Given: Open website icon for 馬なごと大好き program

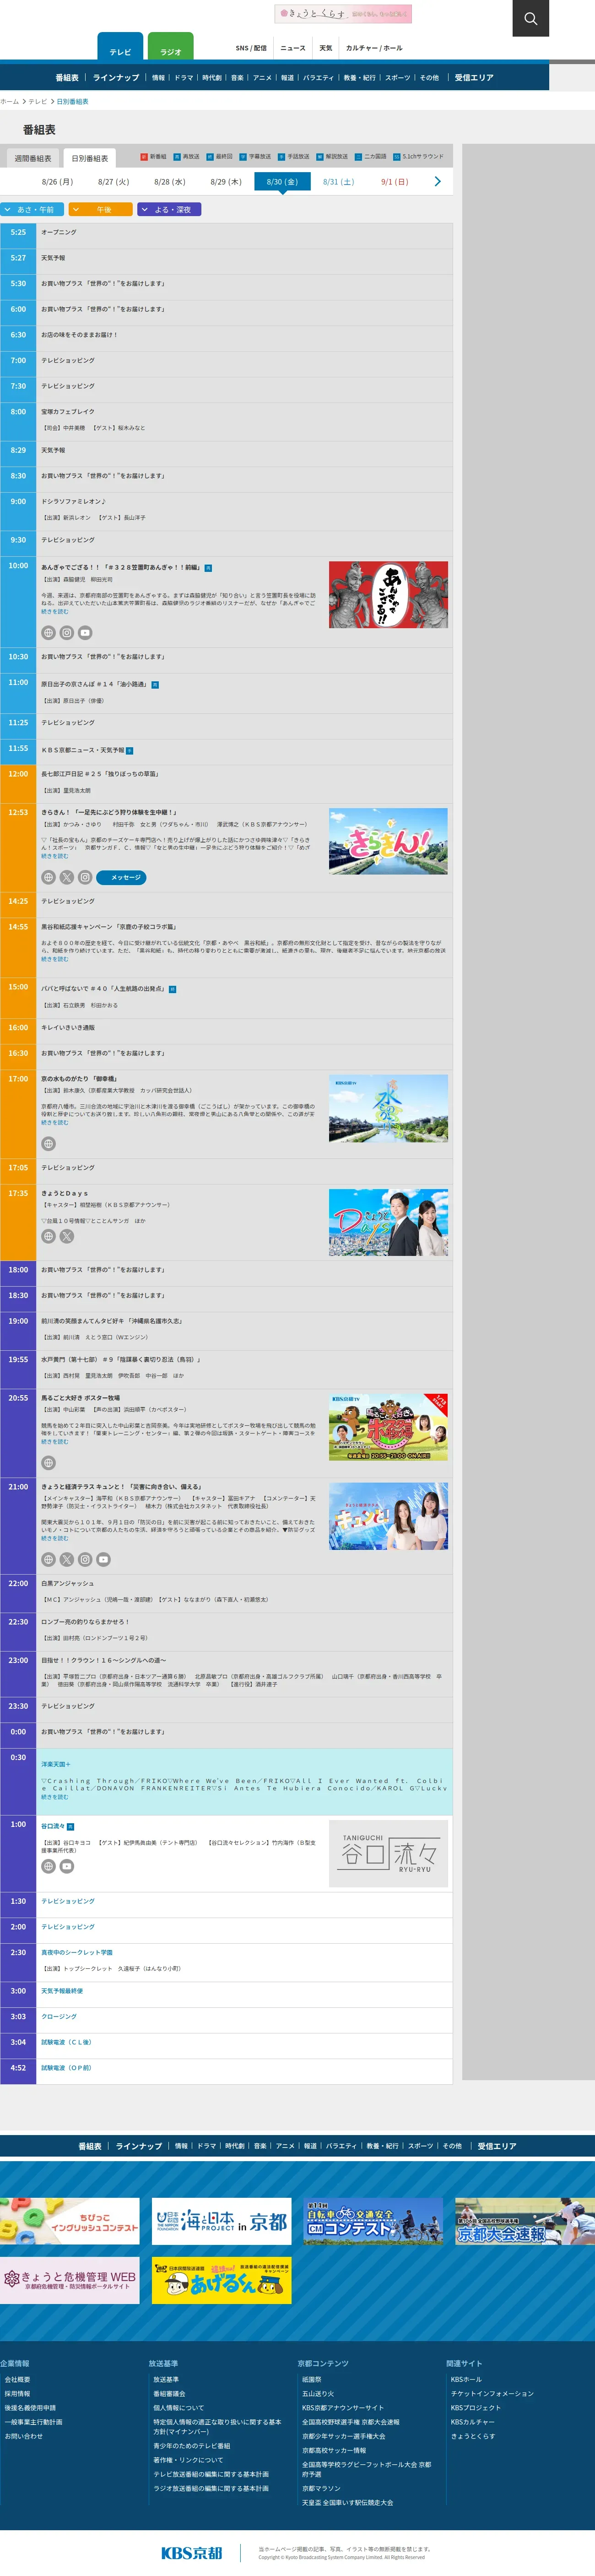Looking at the screenshot, I should pyautogui.click(x=48, y=1462).
